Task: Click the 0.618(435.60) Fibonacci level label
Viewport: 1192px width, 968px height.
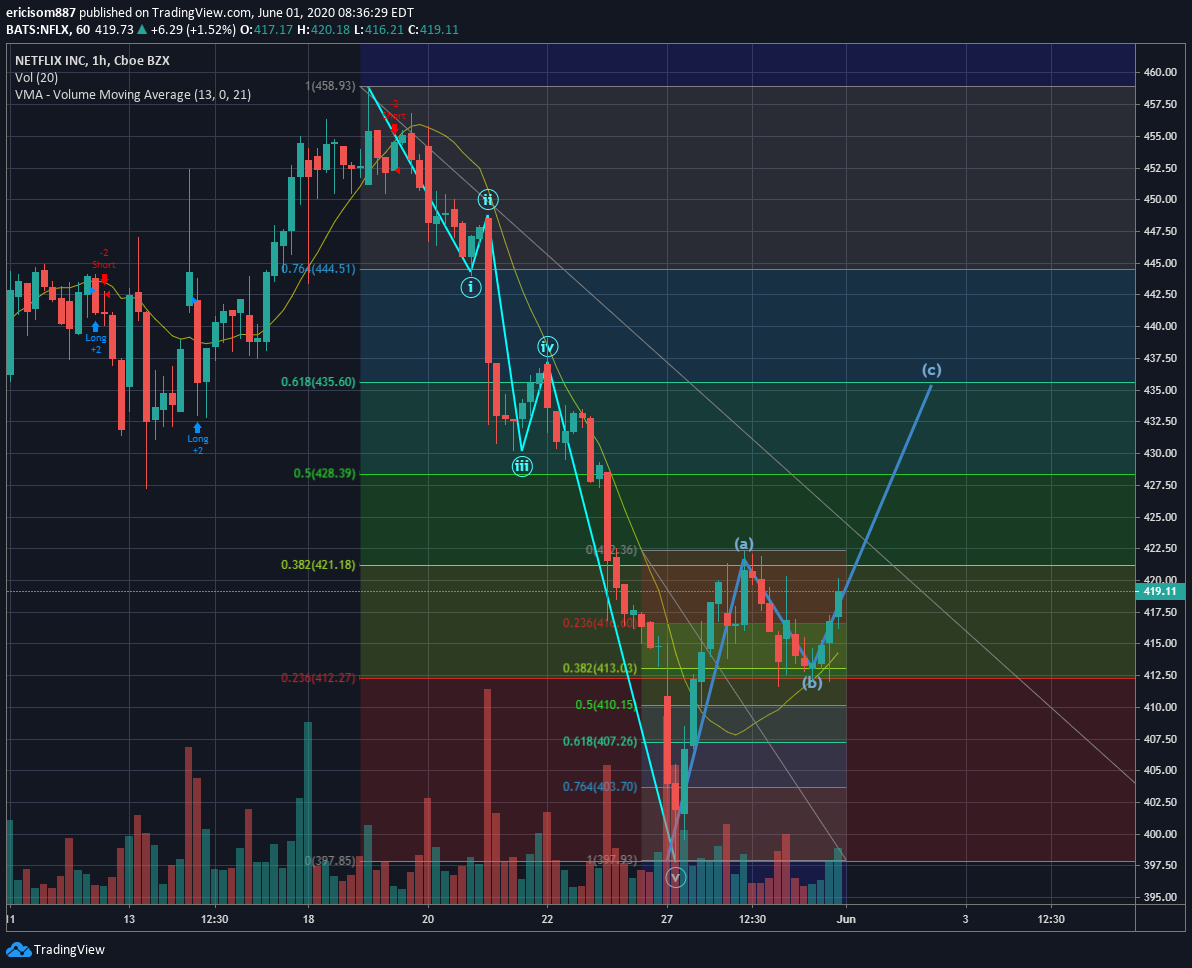Action: tap(318, 382)
